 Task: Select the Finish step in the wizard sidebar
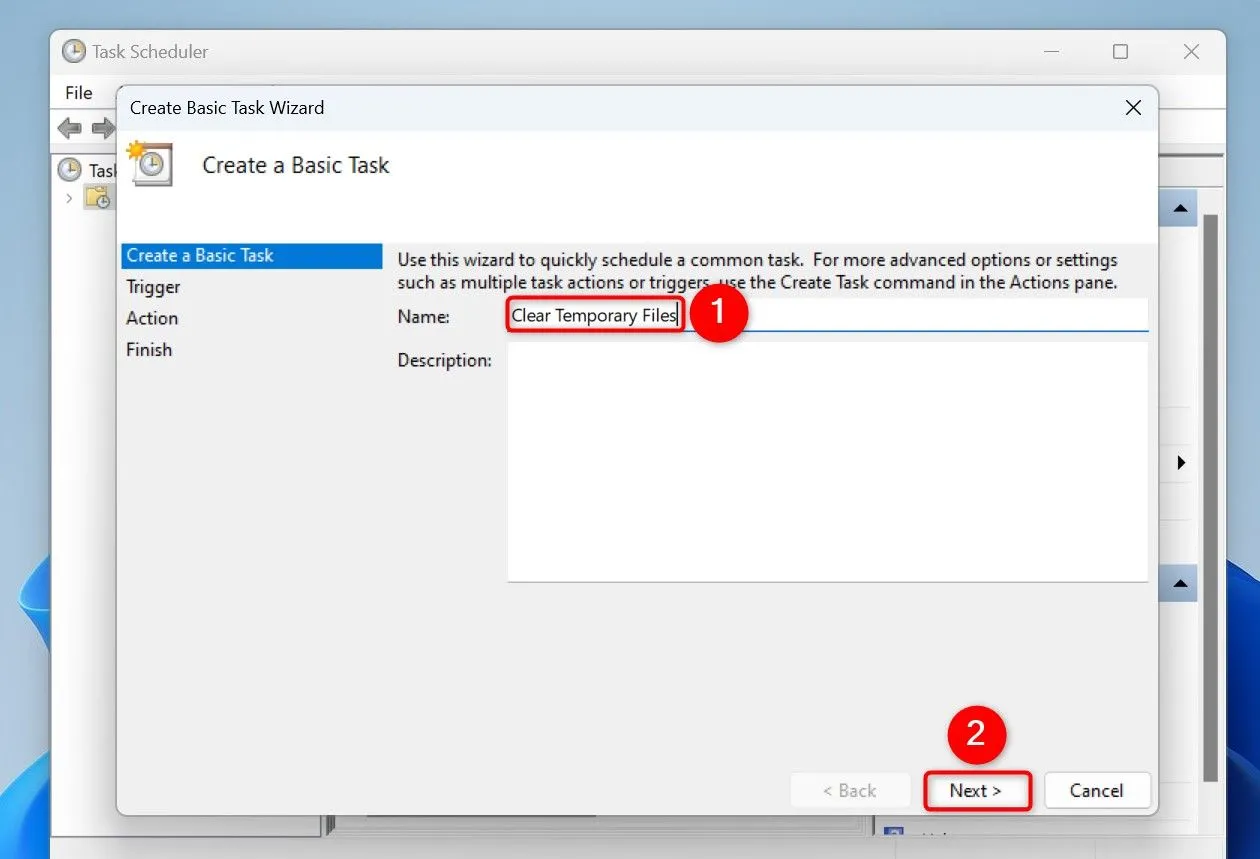(149, 349)
